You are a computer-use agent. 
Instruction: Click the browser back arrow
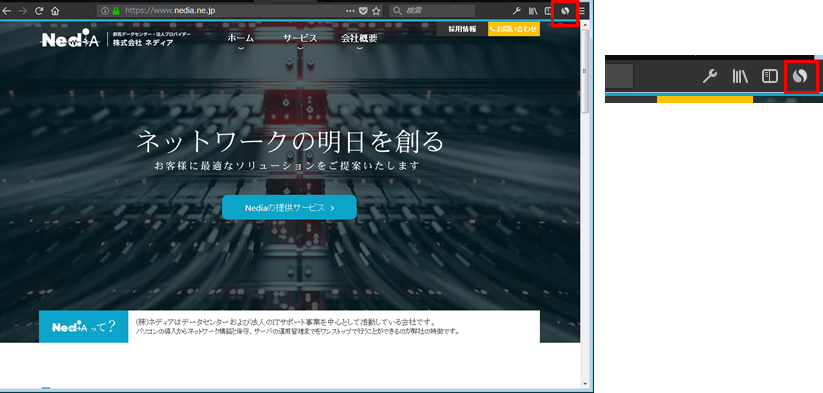[7, 10]
